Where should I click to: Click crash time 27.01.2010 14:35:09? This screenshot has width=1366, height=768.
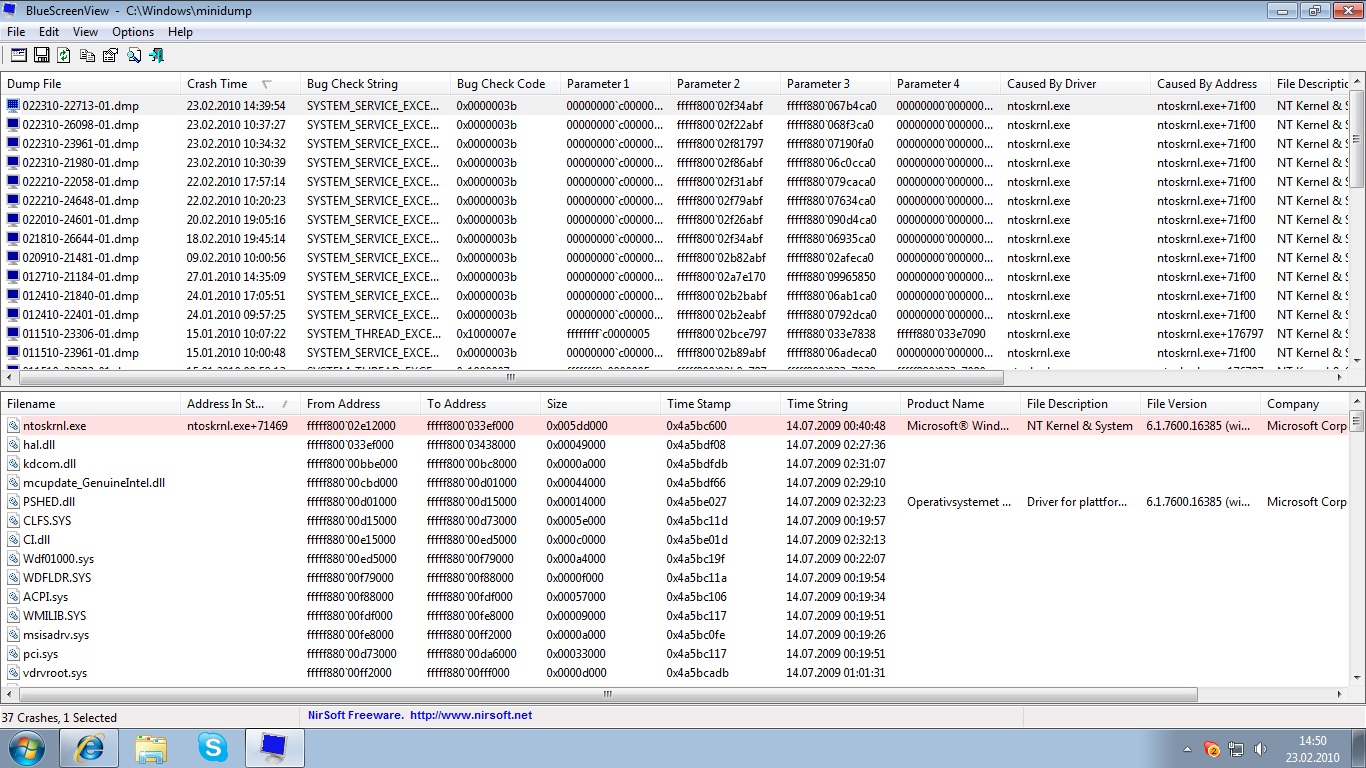[236, 276]
